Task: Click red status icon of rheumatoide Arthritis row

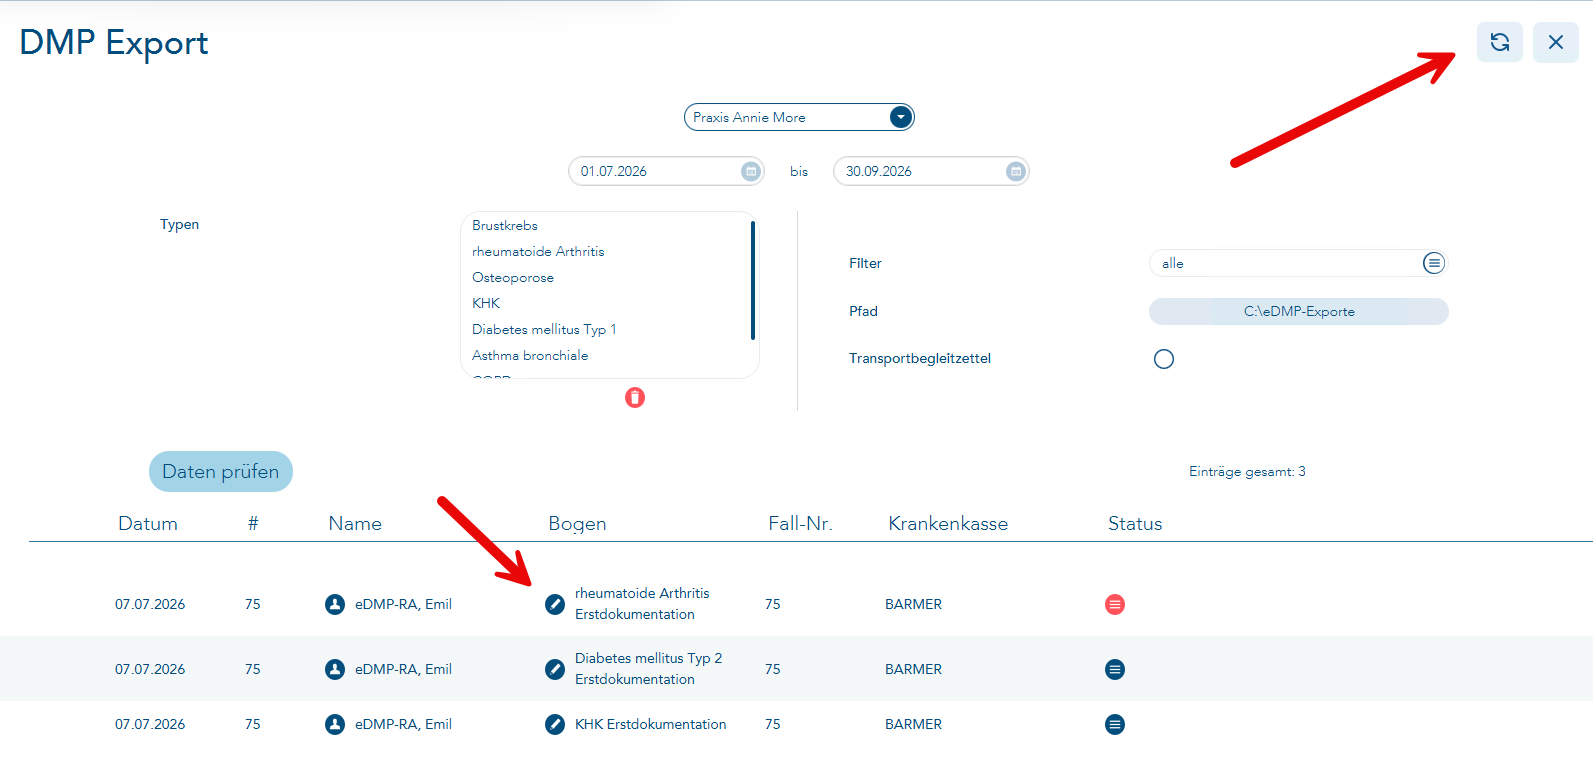Action: (x=1115, y=604)
